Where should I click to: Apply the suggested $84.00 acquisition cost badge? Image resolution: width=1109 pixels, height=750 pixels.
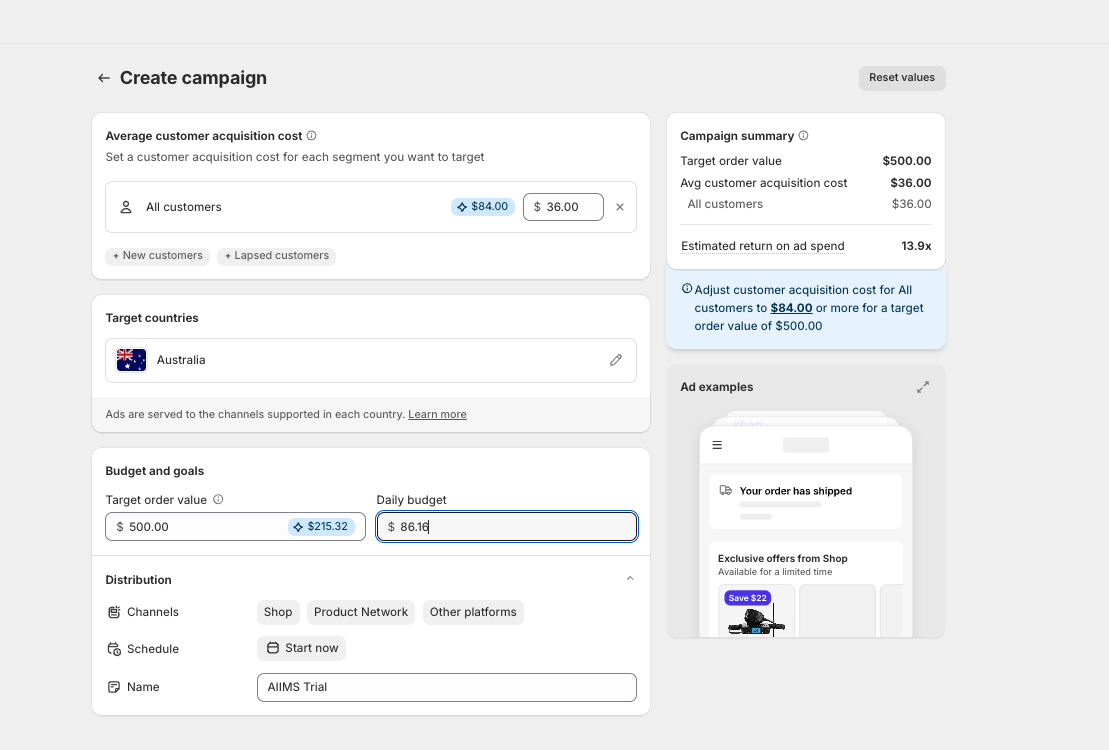tap(483, 207)
